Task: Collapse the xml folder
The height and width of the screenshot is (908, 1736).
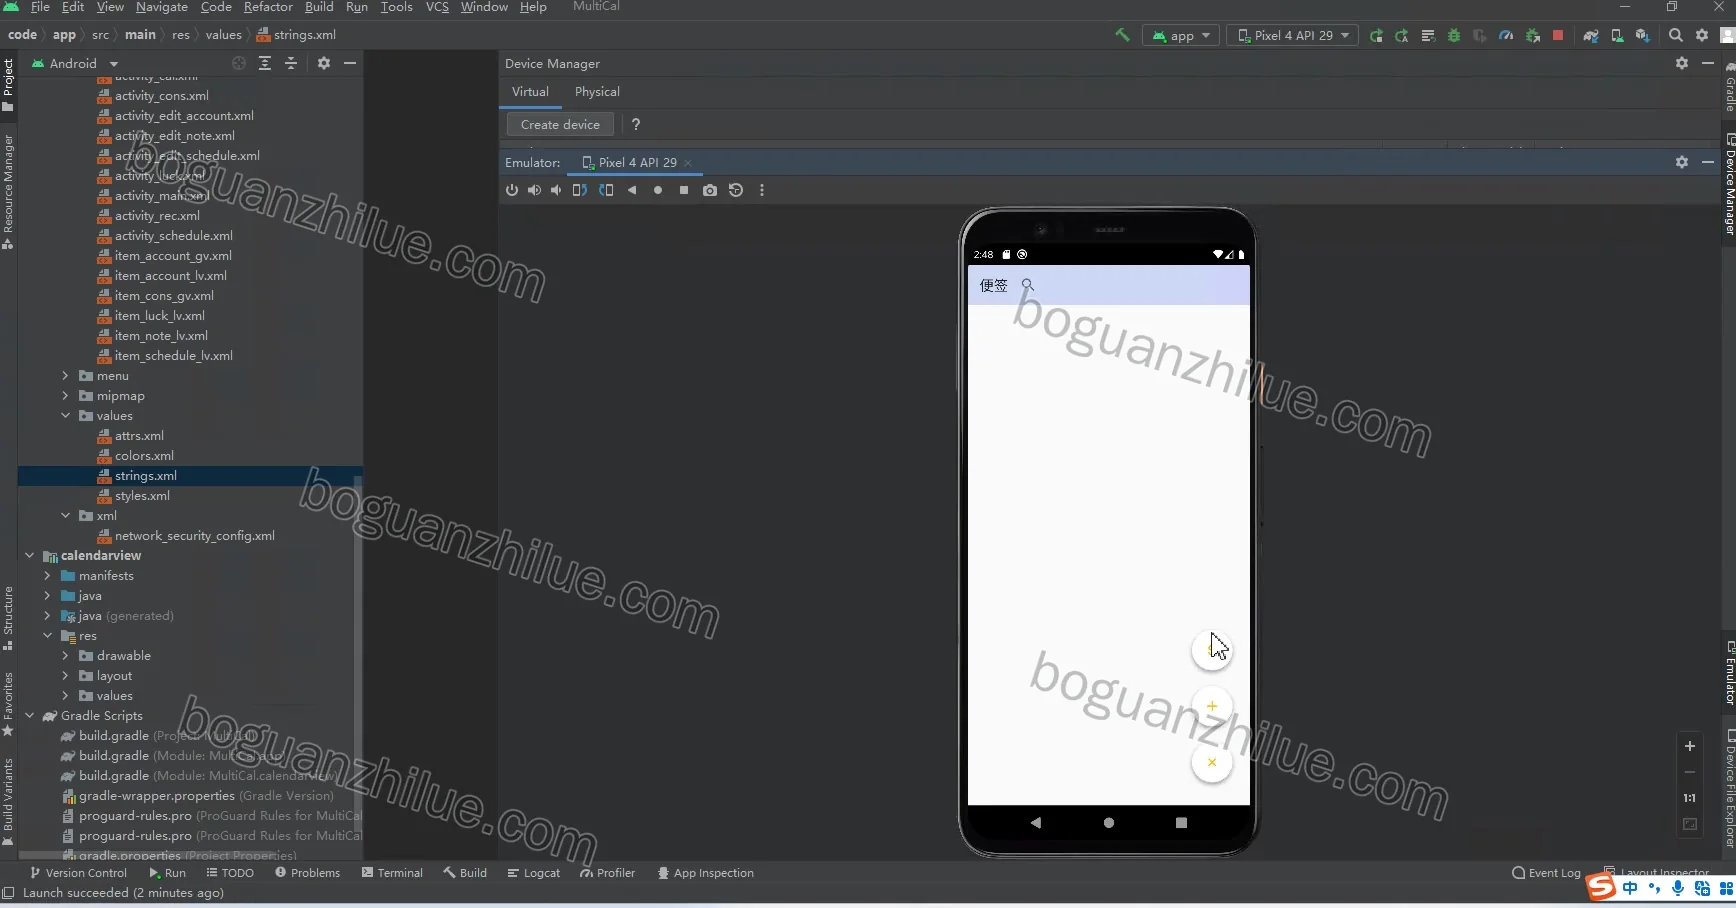Action: pyautogui.click(x=66, y=516)
